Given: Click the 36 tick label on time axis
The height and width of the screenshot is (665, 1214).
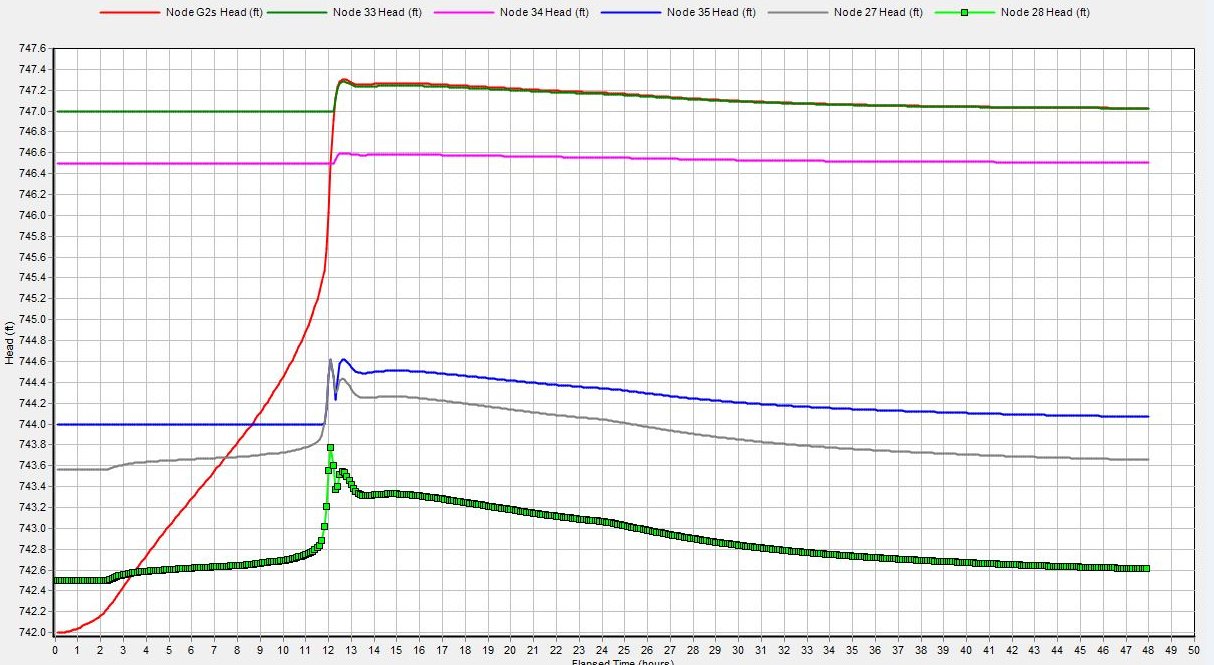Looking at the screenshot, I should 875,648.
